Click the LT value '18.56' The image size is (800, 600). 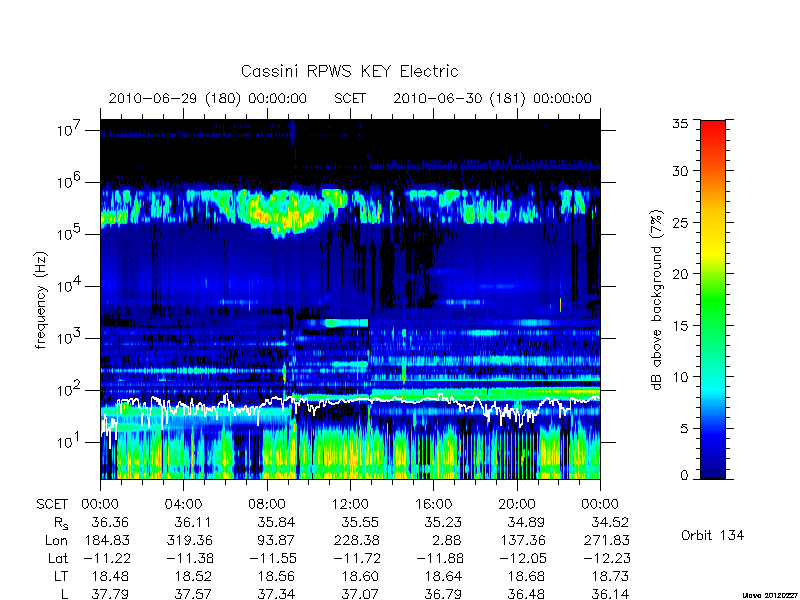point(276,576)
